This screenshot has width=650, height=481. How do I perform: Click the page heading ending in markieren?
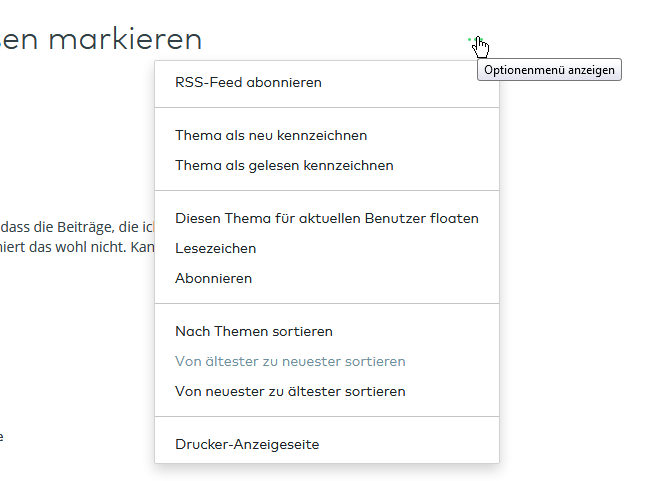click(x=100, y=39)
